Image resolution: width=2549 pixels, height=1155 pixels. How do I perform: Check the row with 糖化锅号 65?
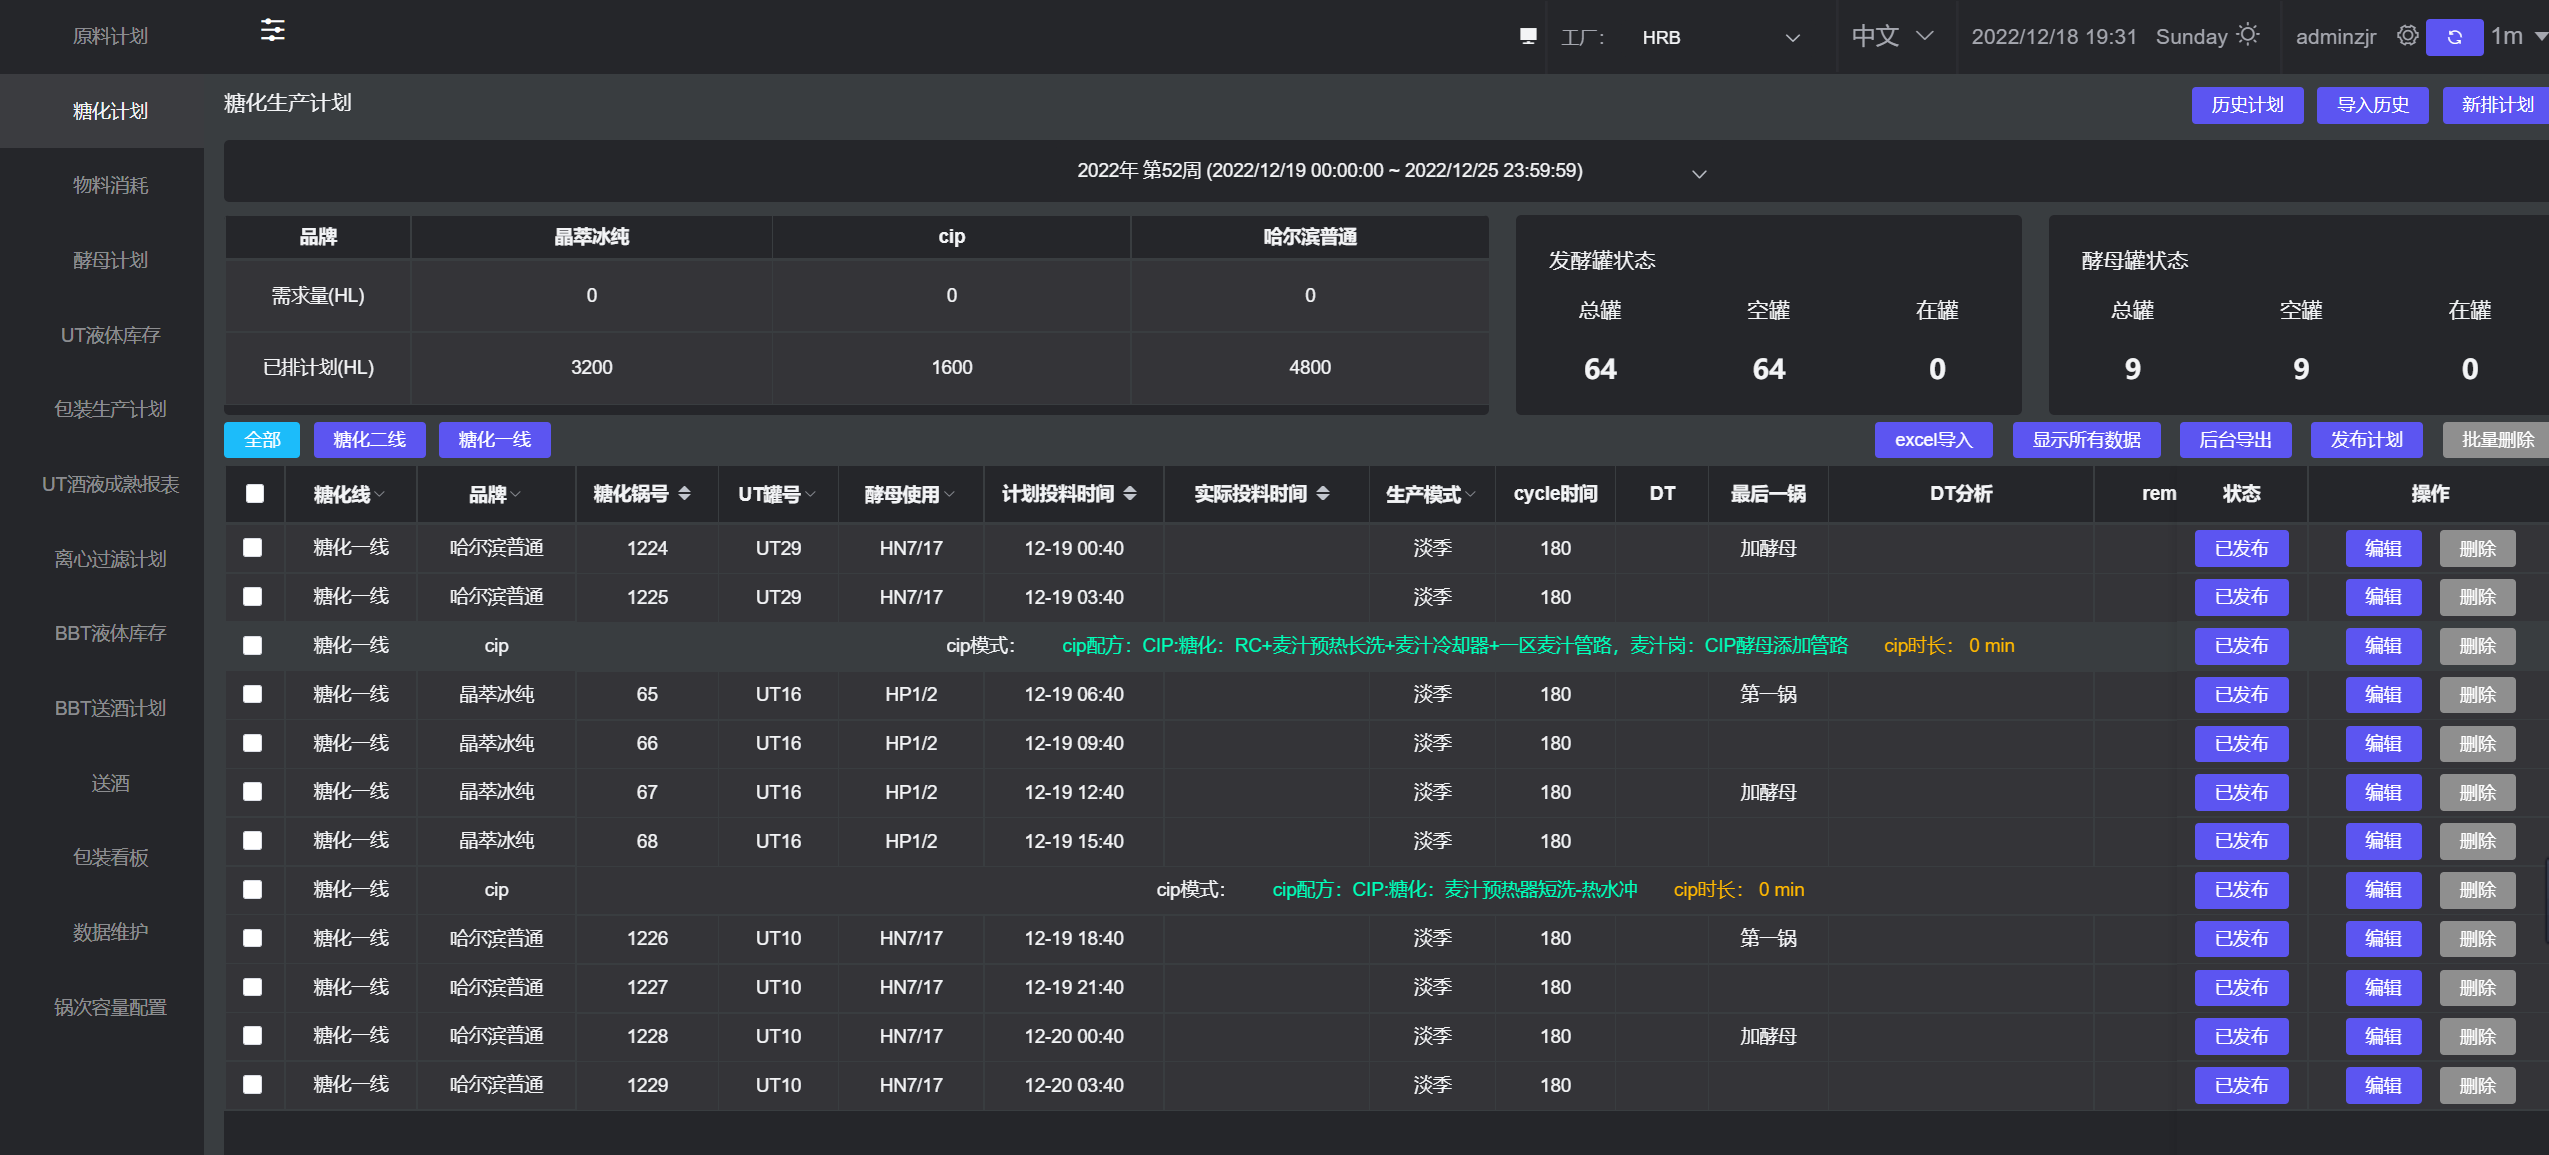pos(253,694)
